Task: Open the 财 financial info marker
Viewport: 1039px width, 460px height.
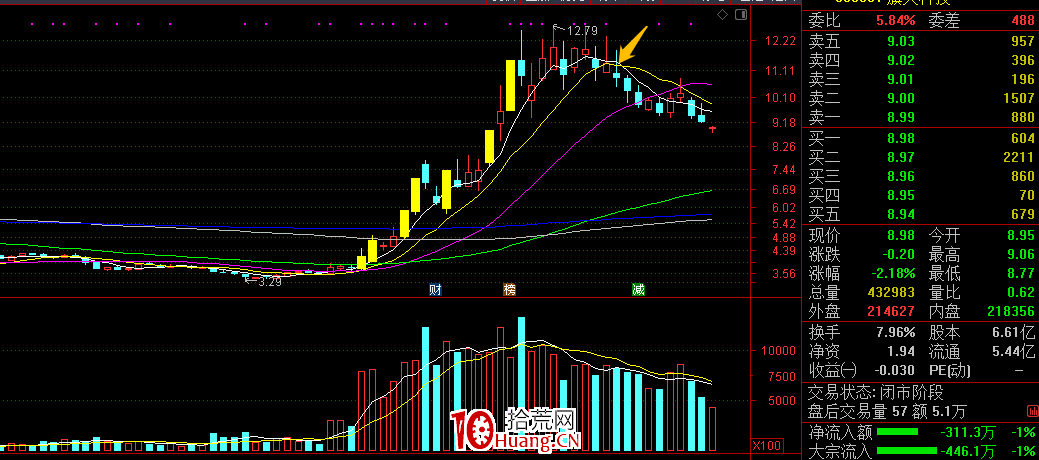Action: [x=435, y=290]
